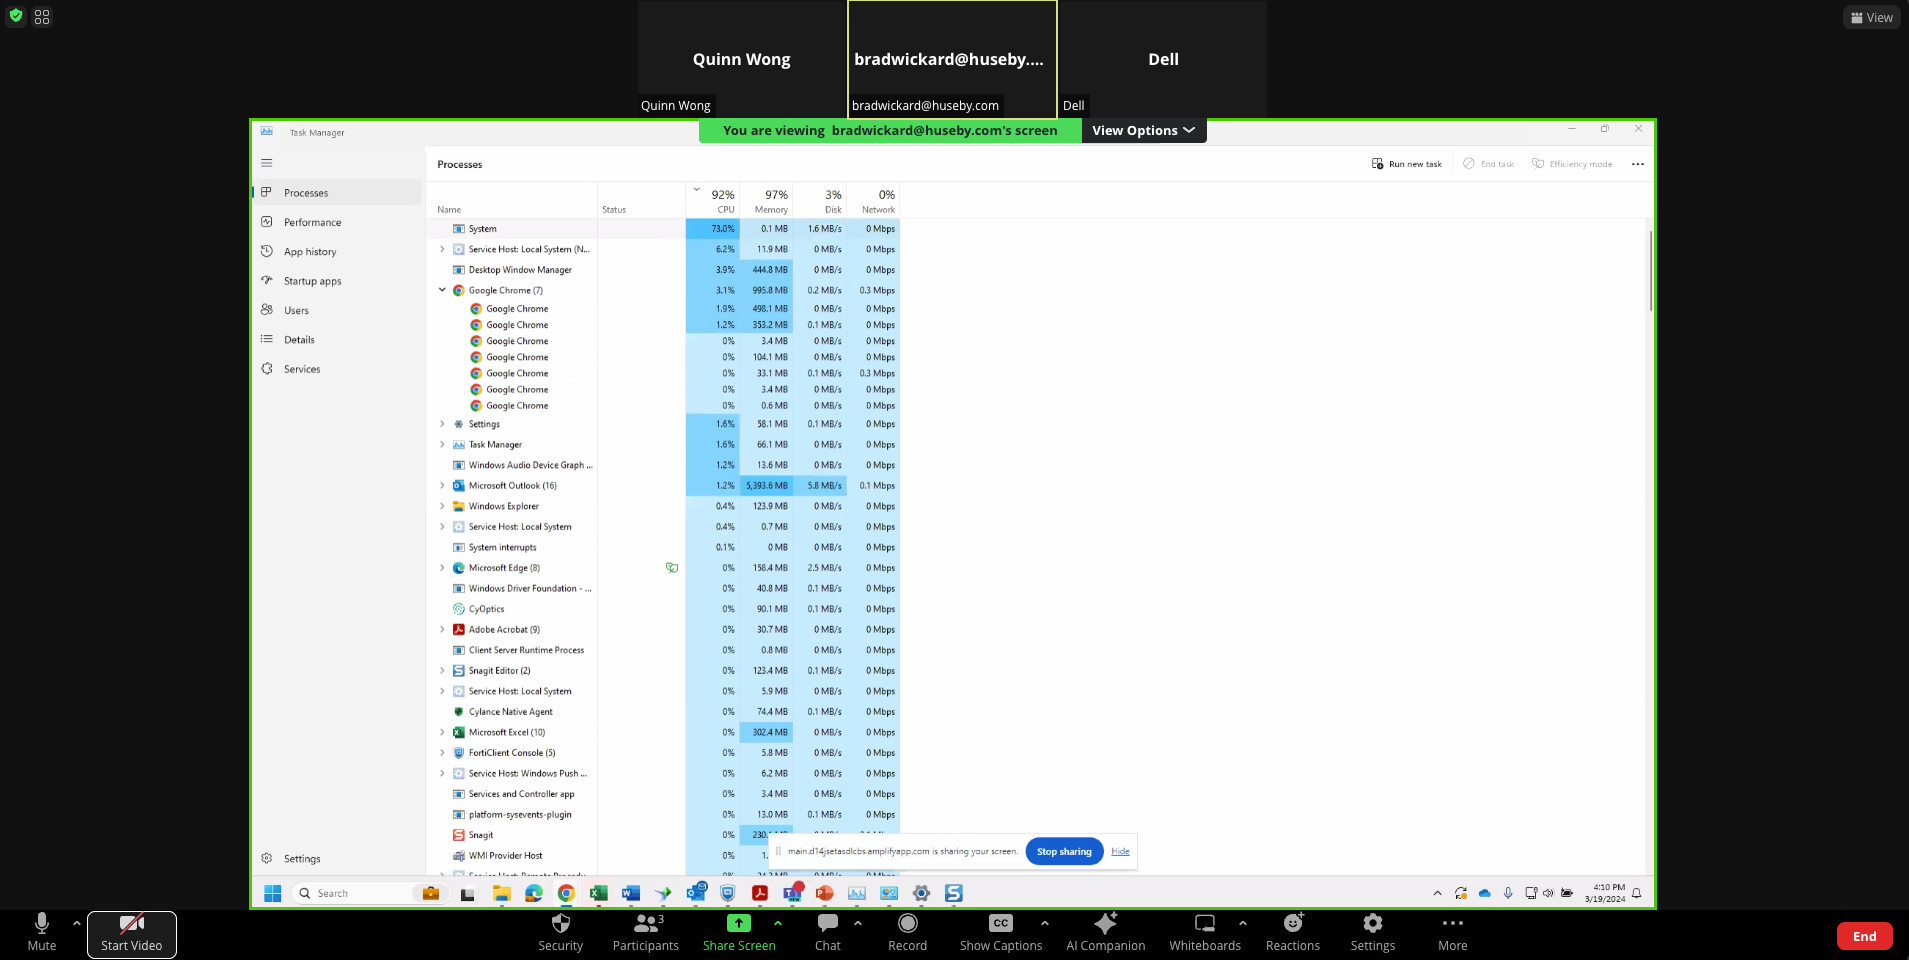Open caption options arrow beside Show Captions
This screenshot has height=960, width=1909.
(x=1045, y=923)
